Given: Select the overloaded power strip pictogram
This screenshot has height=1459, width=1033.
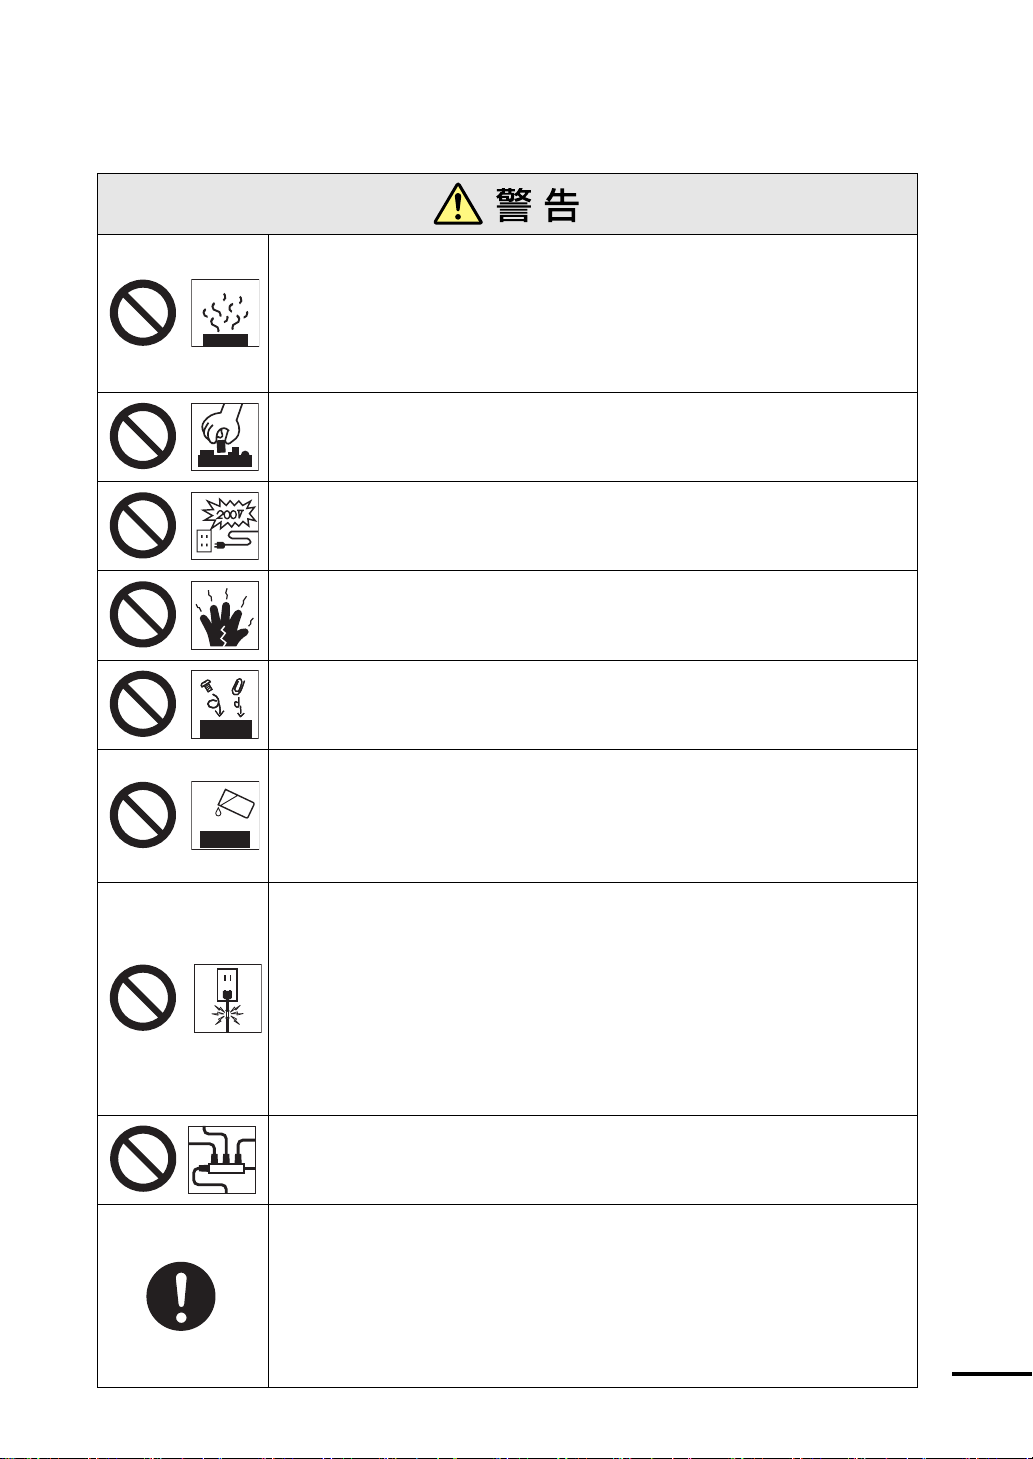Looking at the screenshot, I should click(x=222, y=1159).
